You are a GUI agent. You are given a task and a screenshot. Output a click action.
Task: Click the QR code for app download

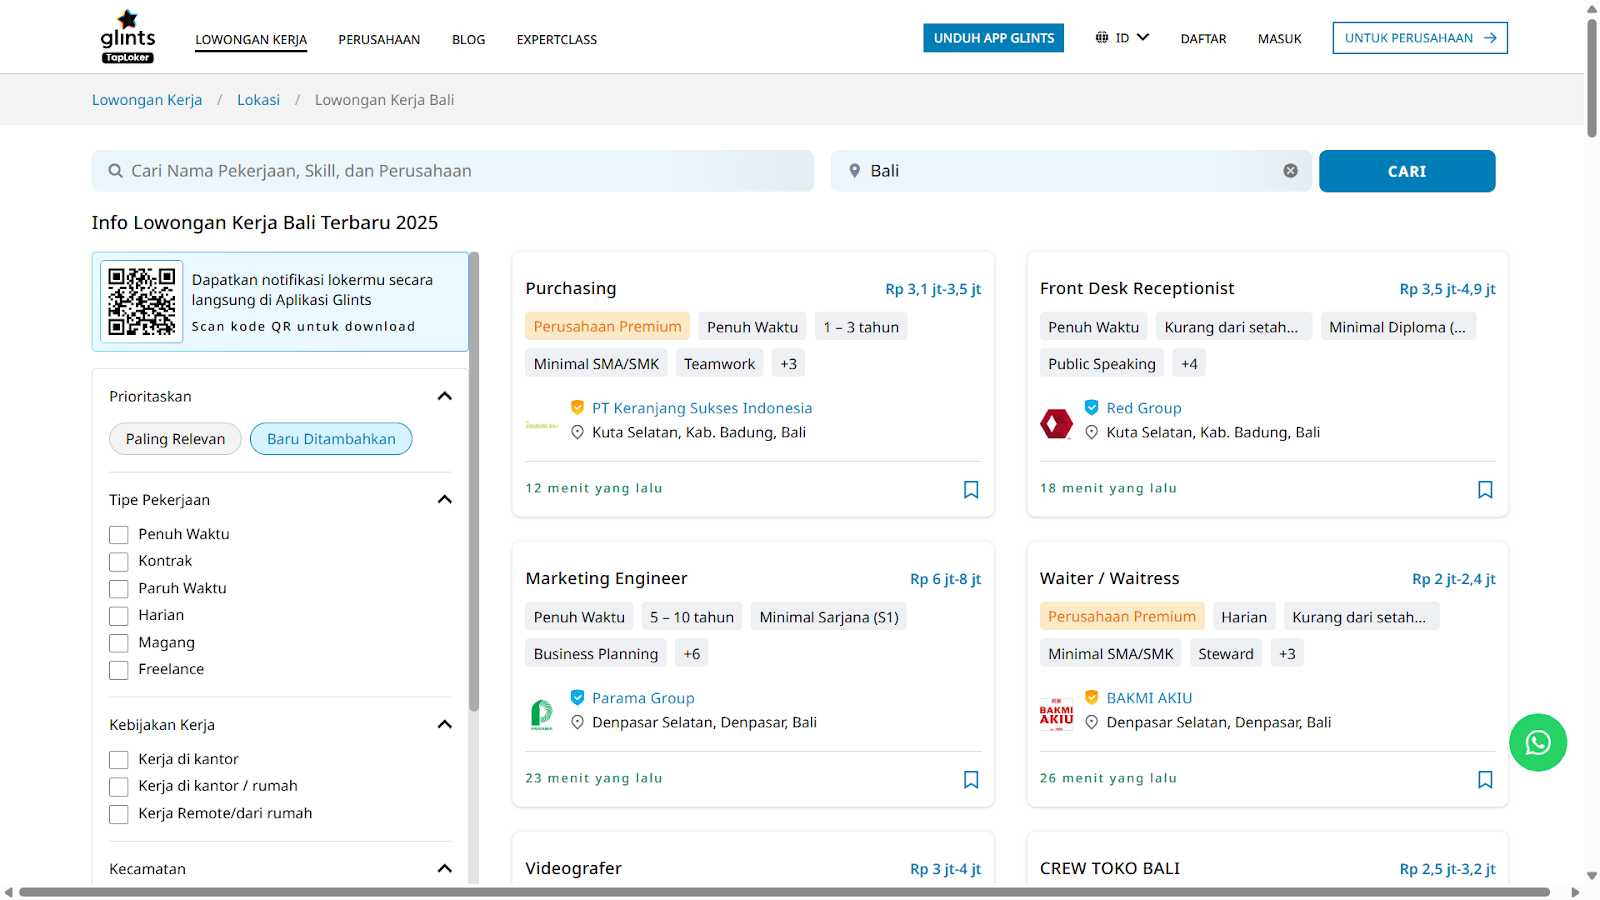[x=142, y=301]
